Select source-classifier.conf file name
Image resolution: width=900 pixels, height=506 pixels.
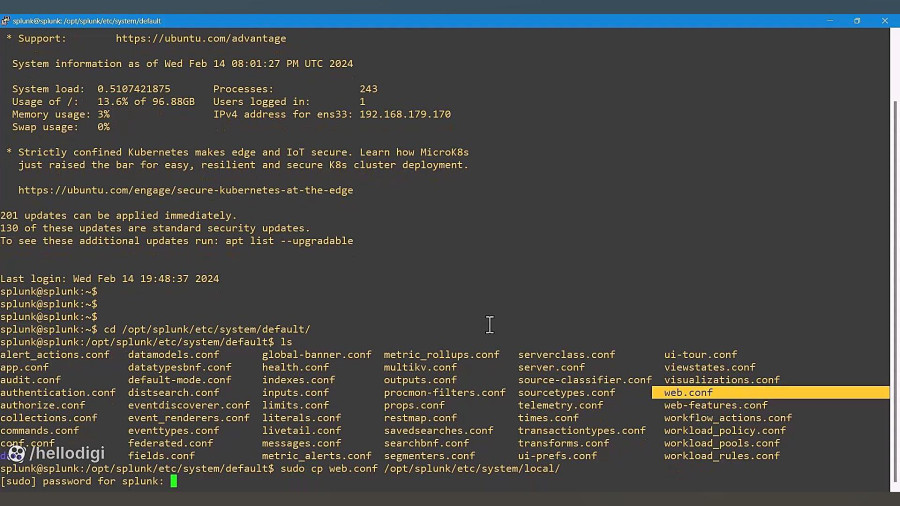[x=585, y=380]
